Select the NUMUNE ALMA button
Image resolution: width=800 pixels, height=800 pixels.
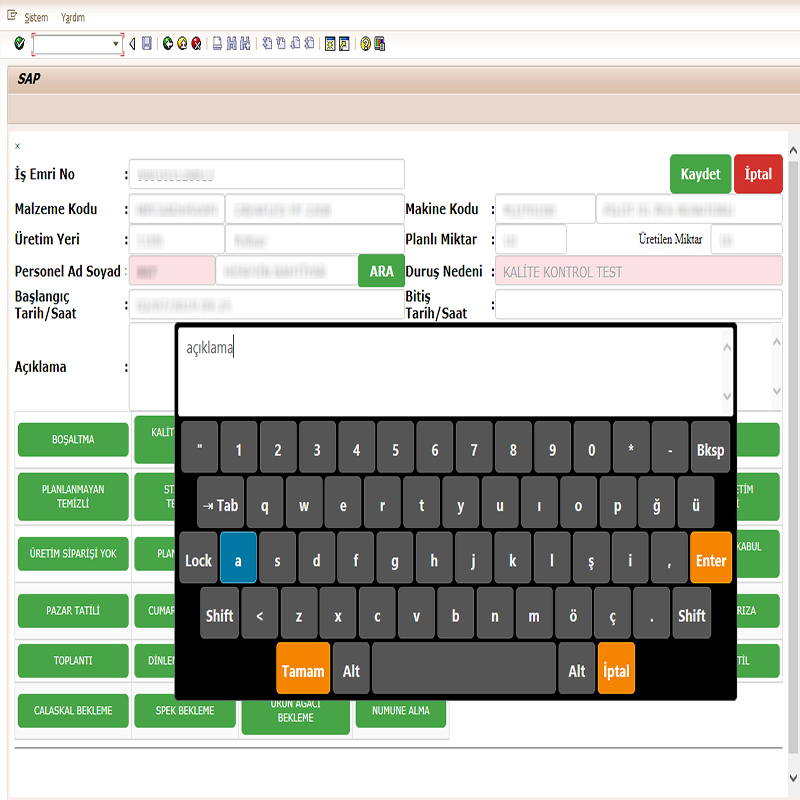pos(401,712)
